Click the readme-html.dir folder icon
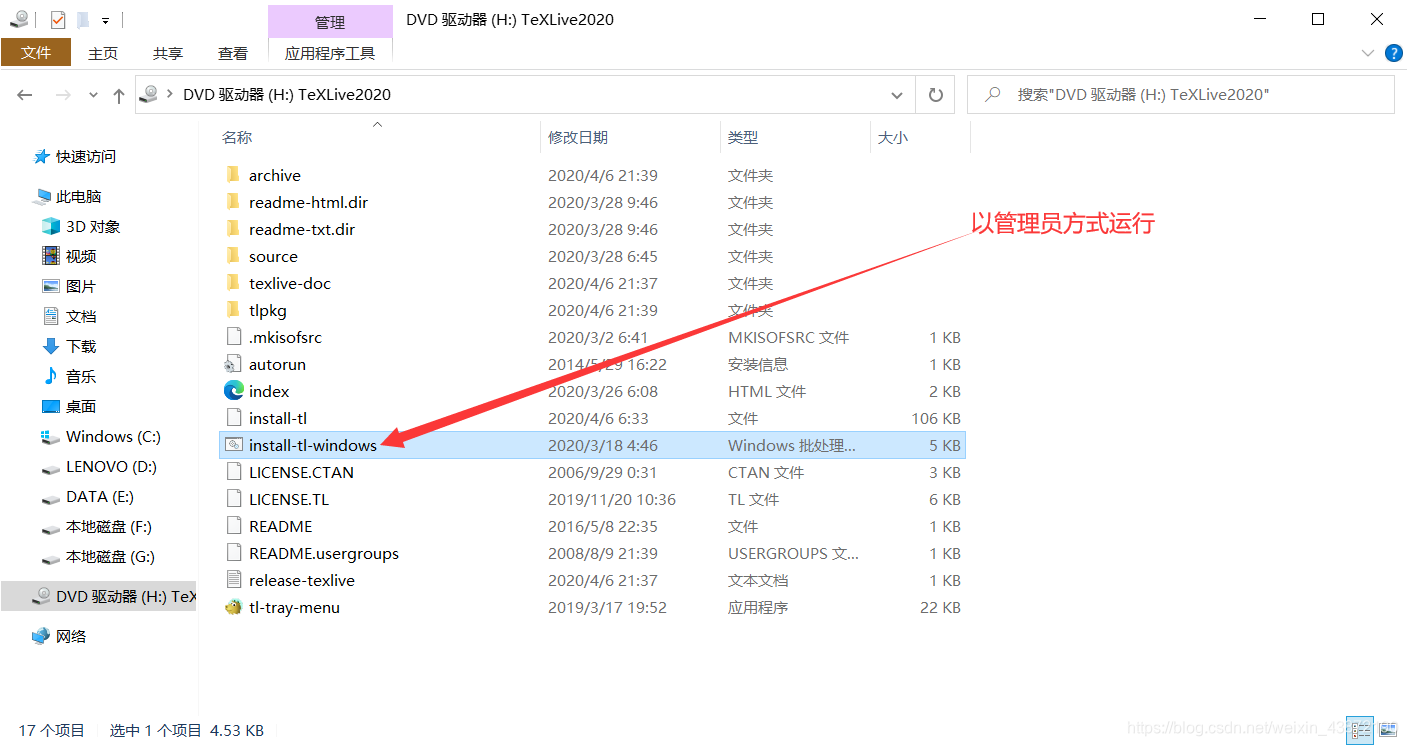 coord(233,202)
